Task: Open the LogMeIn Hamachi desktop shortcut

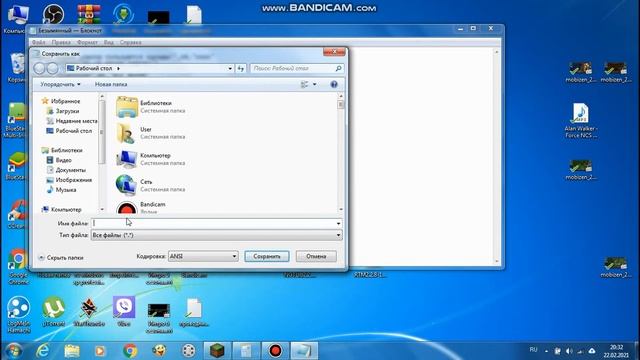Action: coord(18,314)
